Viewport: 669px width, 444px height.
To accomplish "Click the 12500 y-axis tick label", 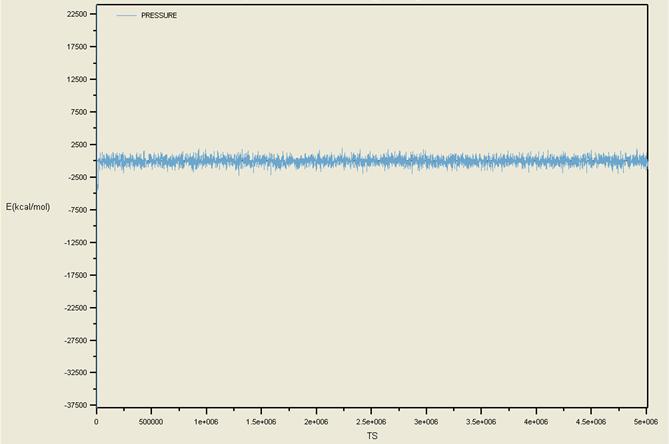I will pyautogui.click(x=74, y=79).
